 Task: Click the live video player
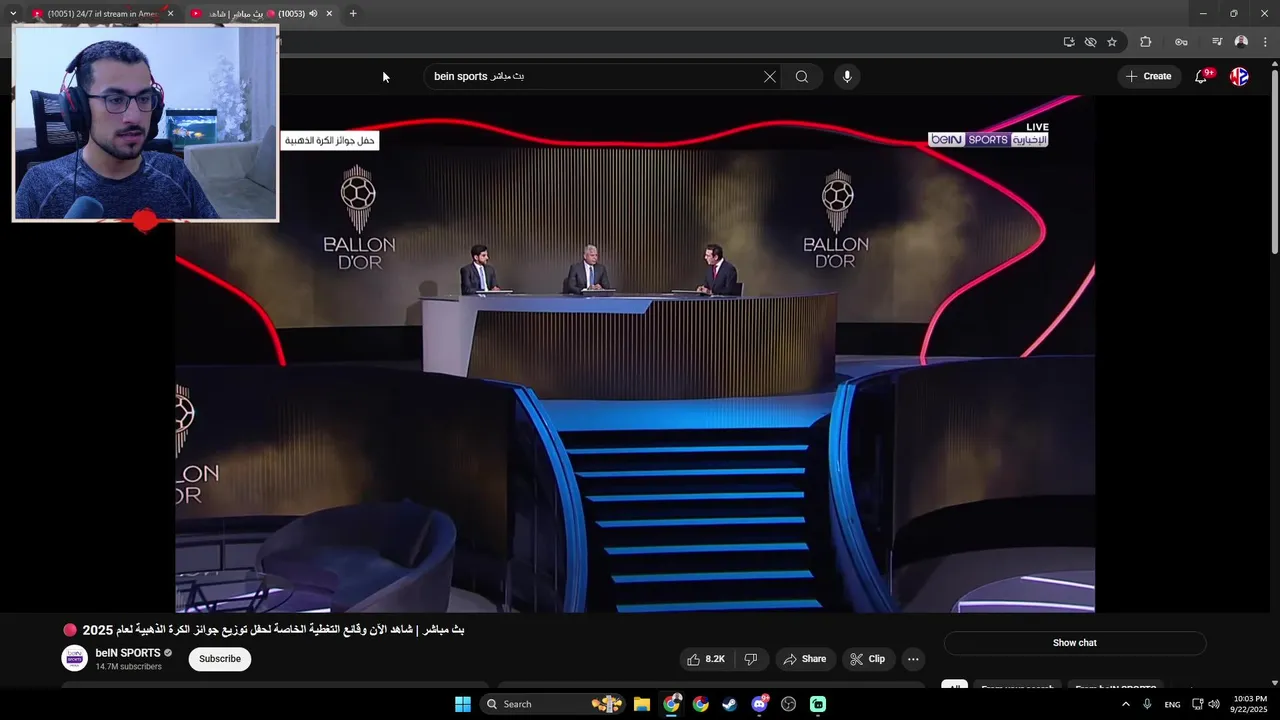point(635,354)
